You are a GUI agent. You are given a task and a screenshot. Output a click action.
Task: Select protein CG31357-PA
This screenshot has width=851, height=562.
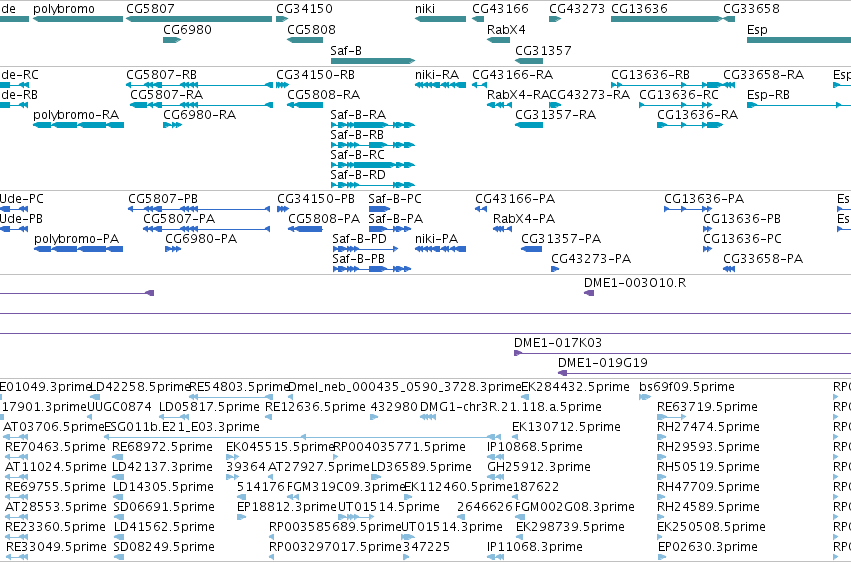click(561, 239)
